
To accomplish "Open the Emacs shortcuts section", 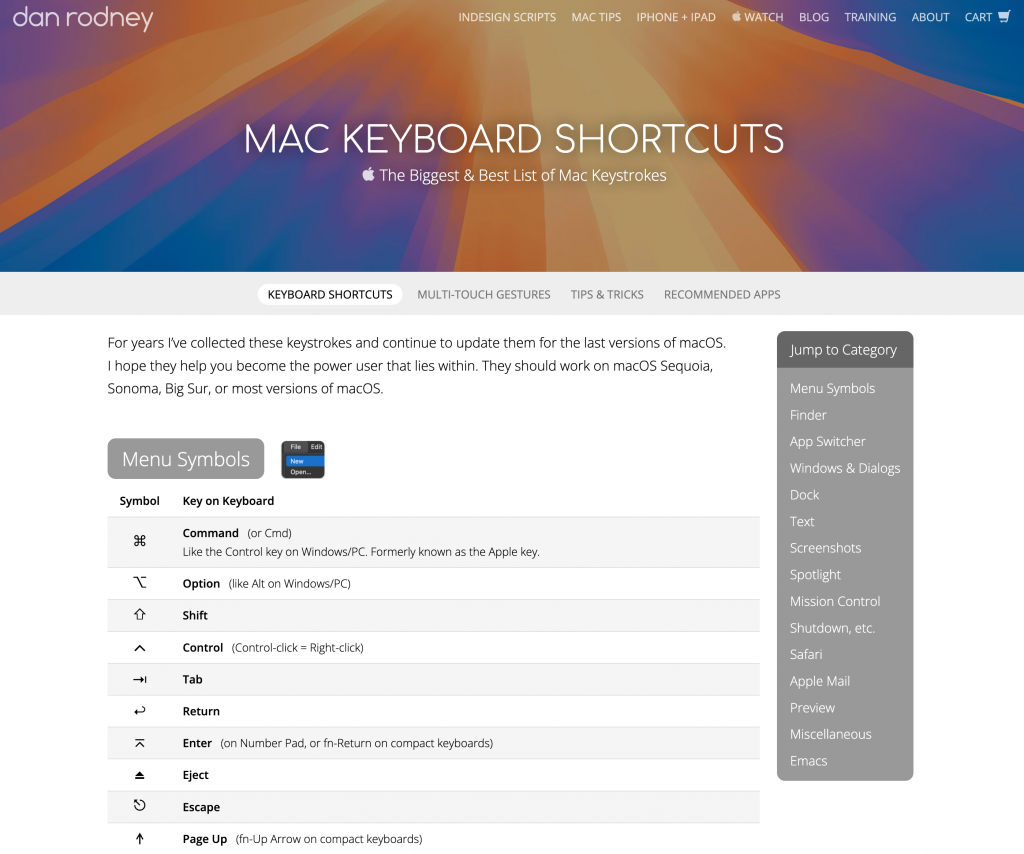I will click(x=808, y=760).
